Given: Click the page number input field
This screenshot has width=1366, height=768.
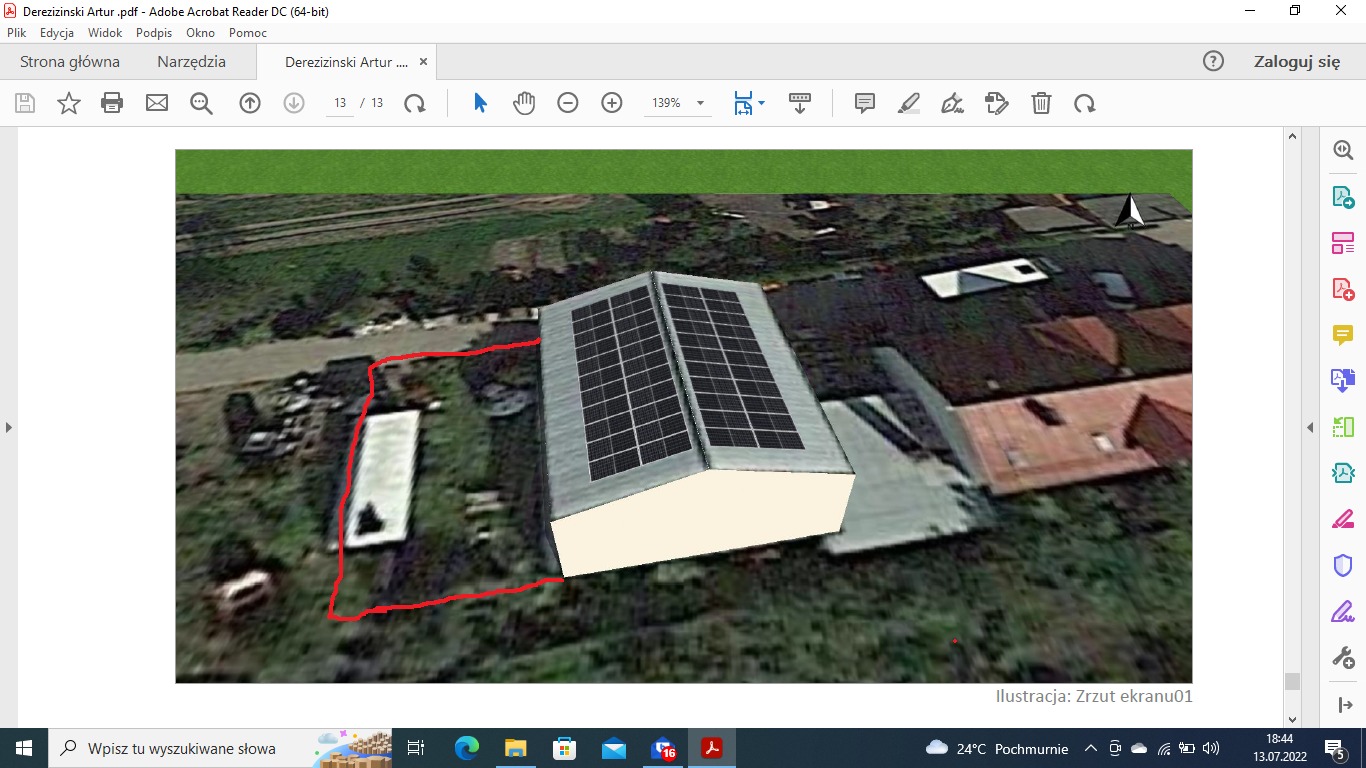Looking at the screenshot, I should point(340,103).
